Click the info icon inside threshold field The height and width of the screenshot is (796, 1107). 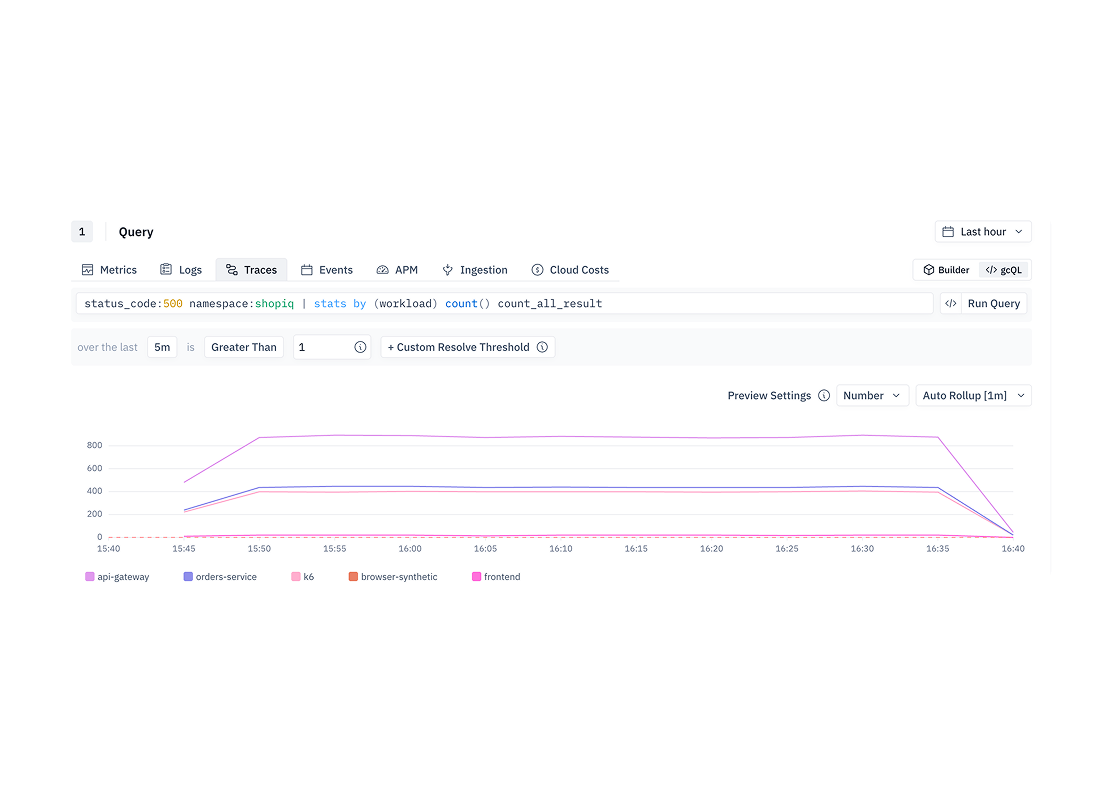pyautogui.click(x=360, y=347)
